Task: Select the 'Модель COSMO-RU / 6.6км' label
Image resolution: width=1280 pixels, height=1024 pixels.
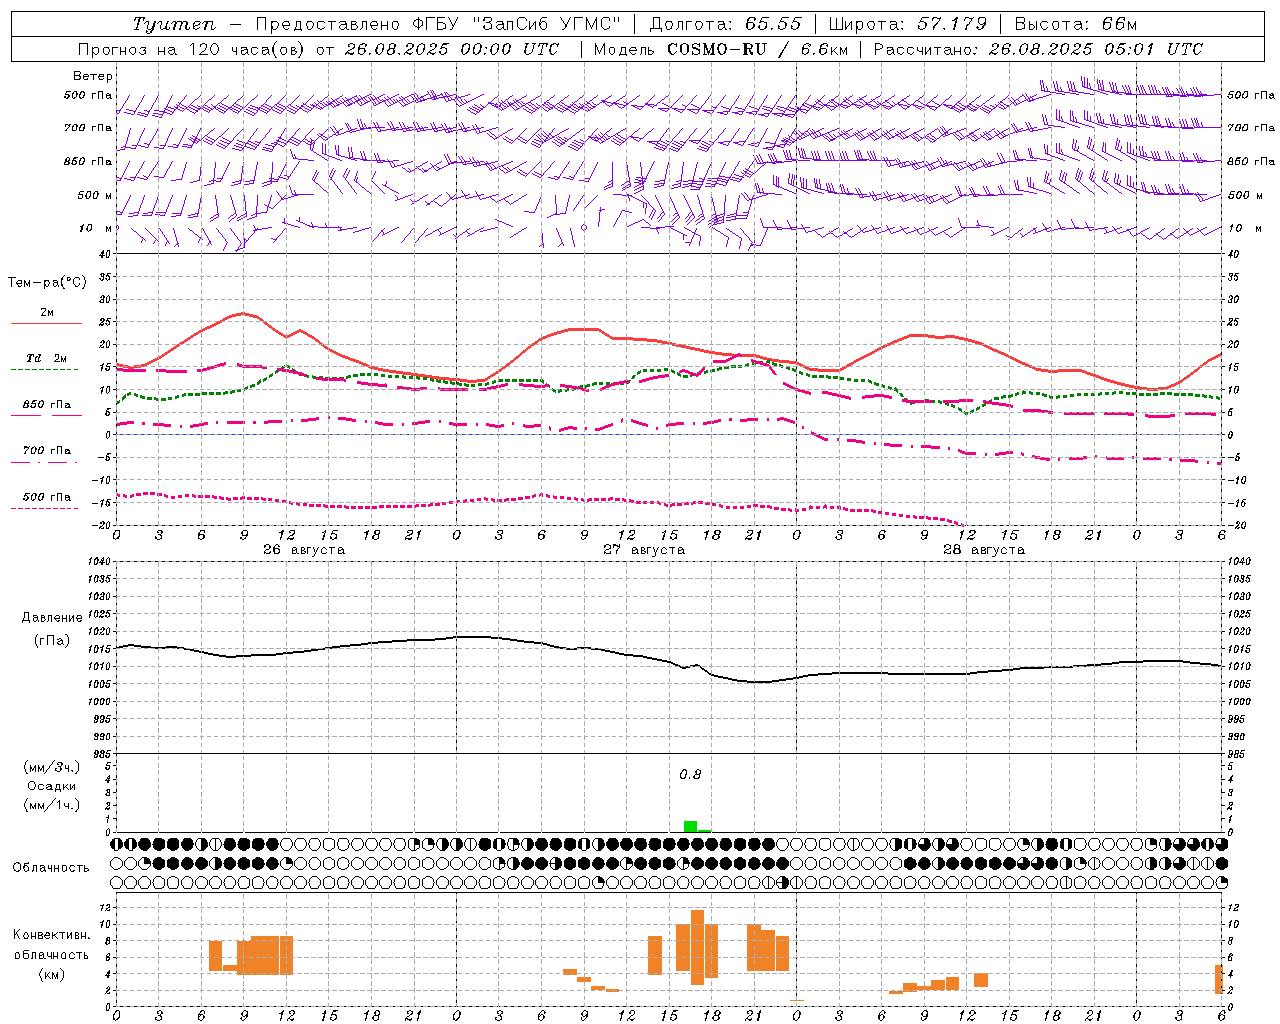Action: click(721, 49)
